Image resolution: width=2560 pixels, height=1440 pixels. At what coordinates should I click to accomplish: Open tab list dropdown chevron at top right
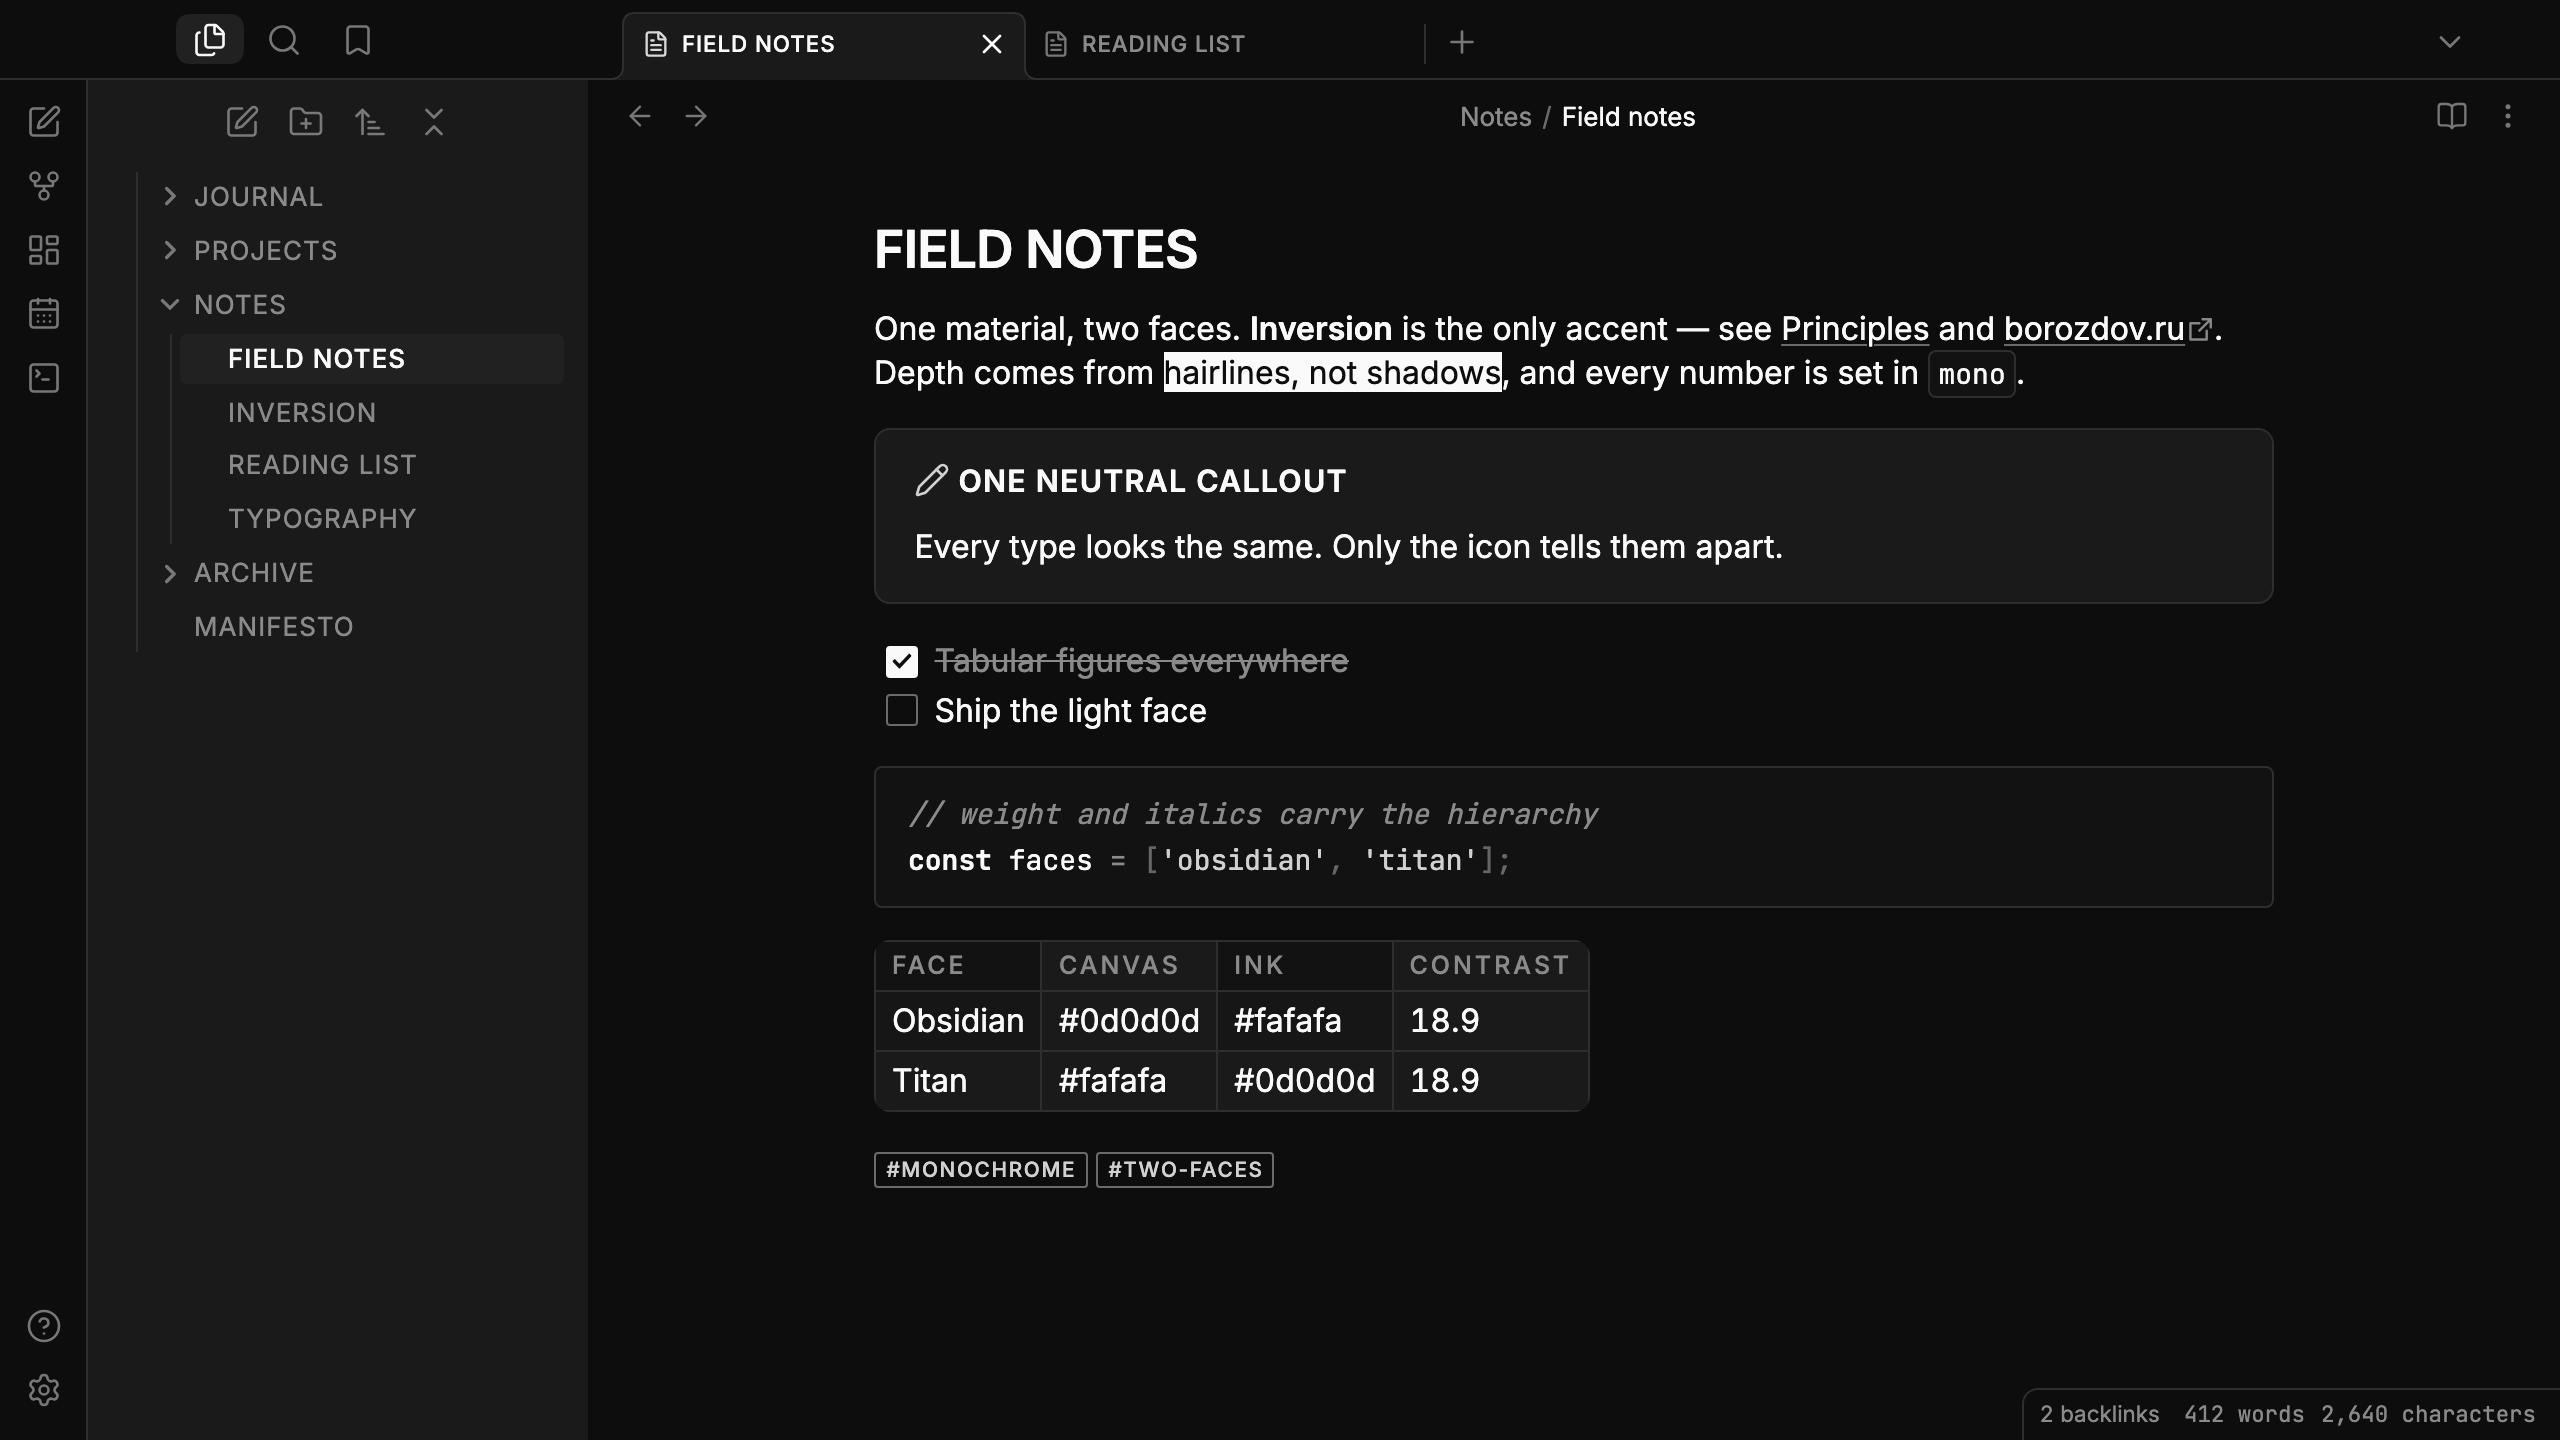click(2450, 42)
